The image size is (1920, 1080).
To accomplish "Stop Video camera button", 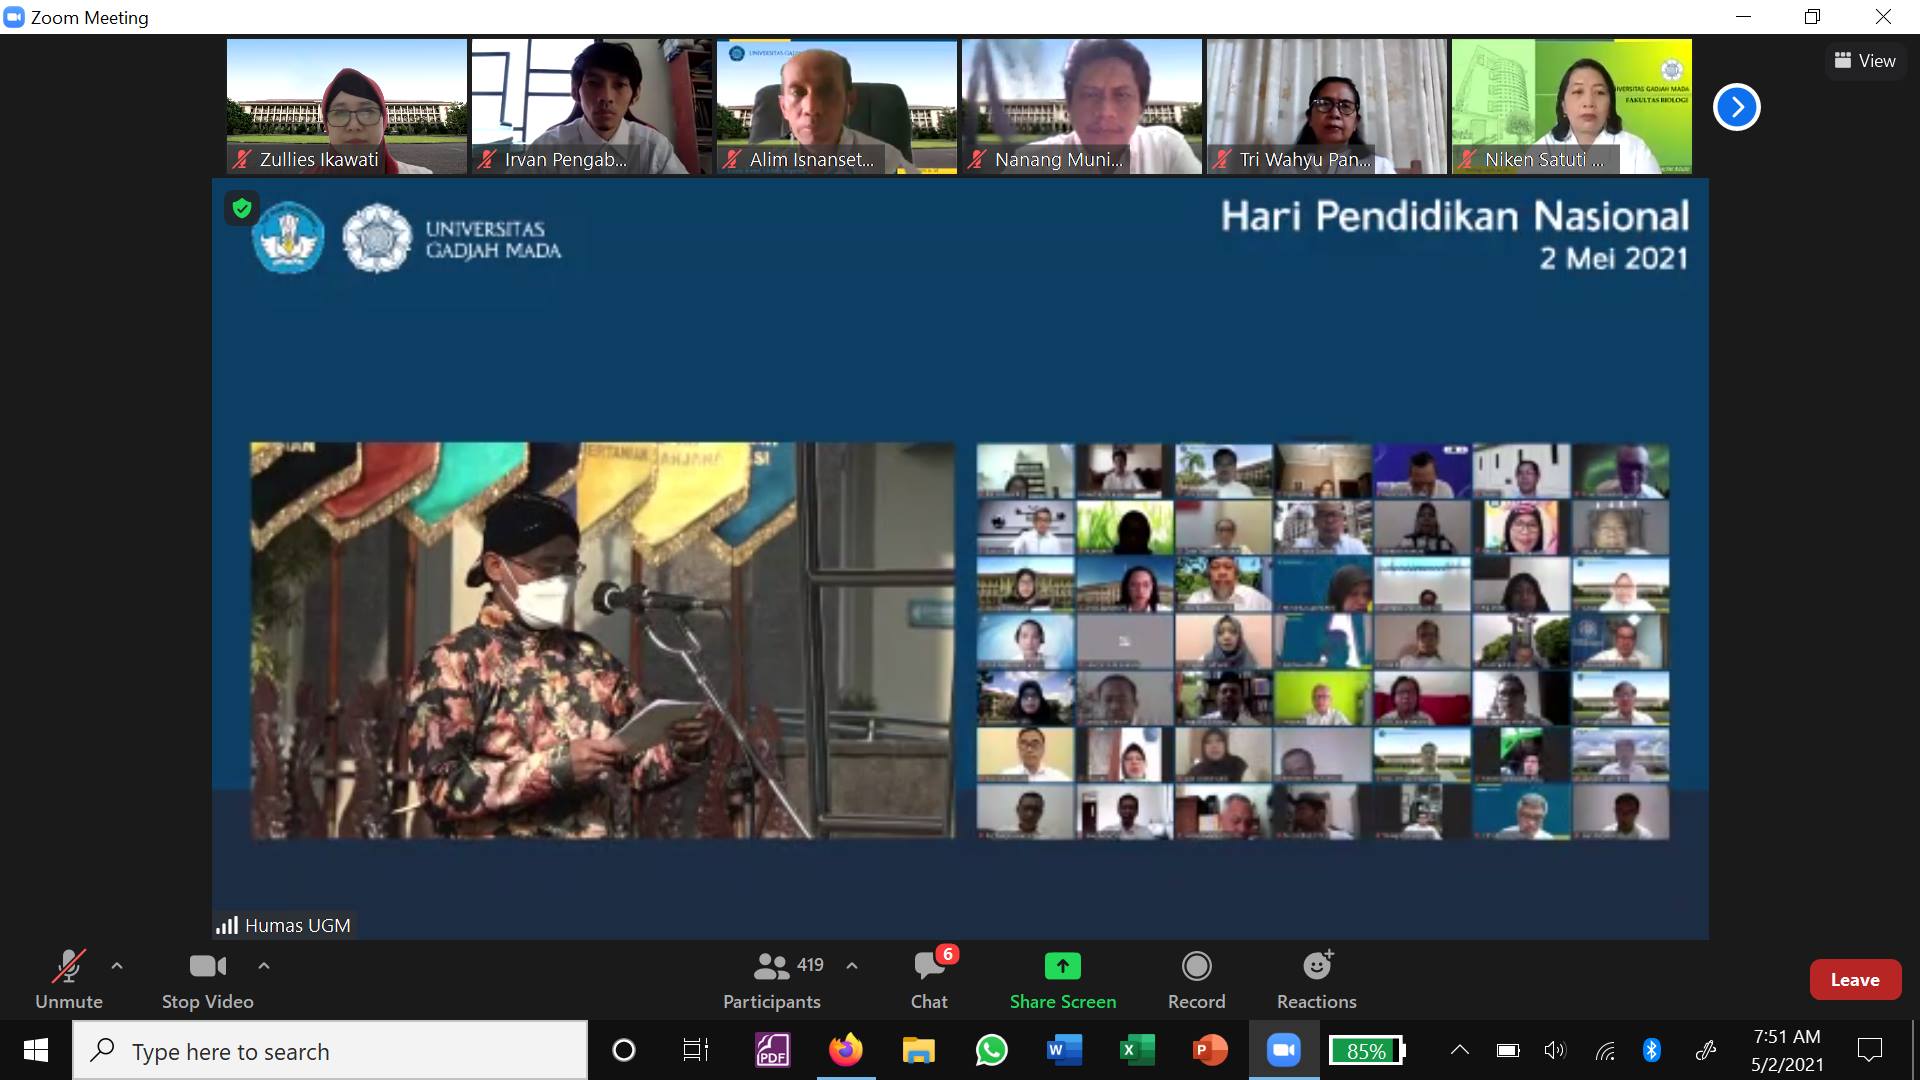I will [x=207, y=980].
